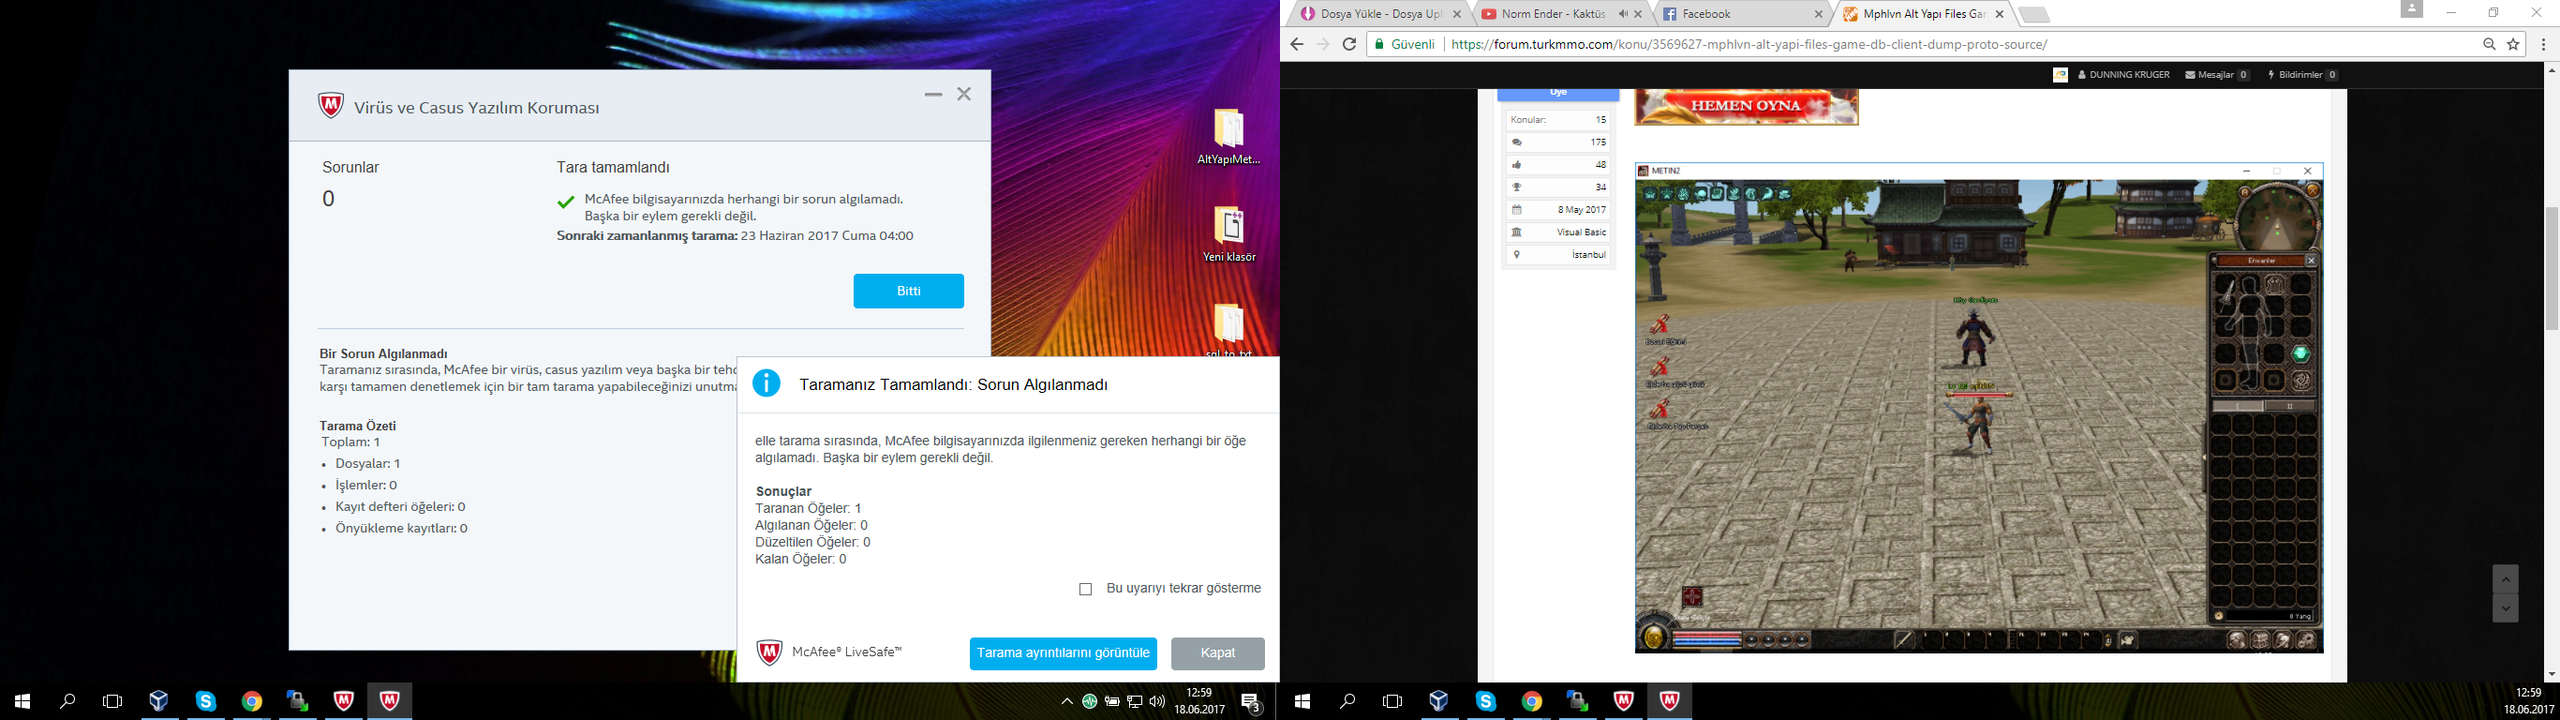The image size is (2560, 720).
Task: Open VirtualBox from the left monitor taskbar
Action: coord(159,702)
